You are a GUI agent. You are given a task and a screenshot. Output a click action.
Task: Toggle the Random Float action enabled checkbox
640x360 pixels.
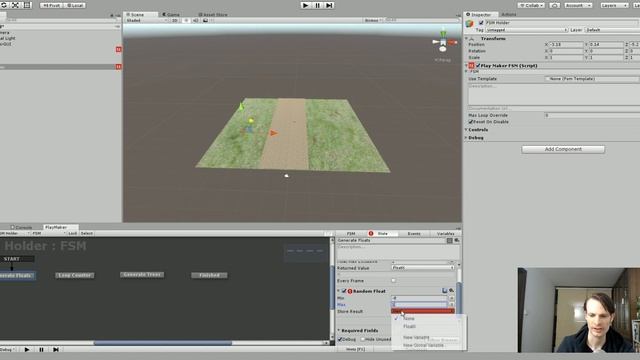(x=344, y=291)
